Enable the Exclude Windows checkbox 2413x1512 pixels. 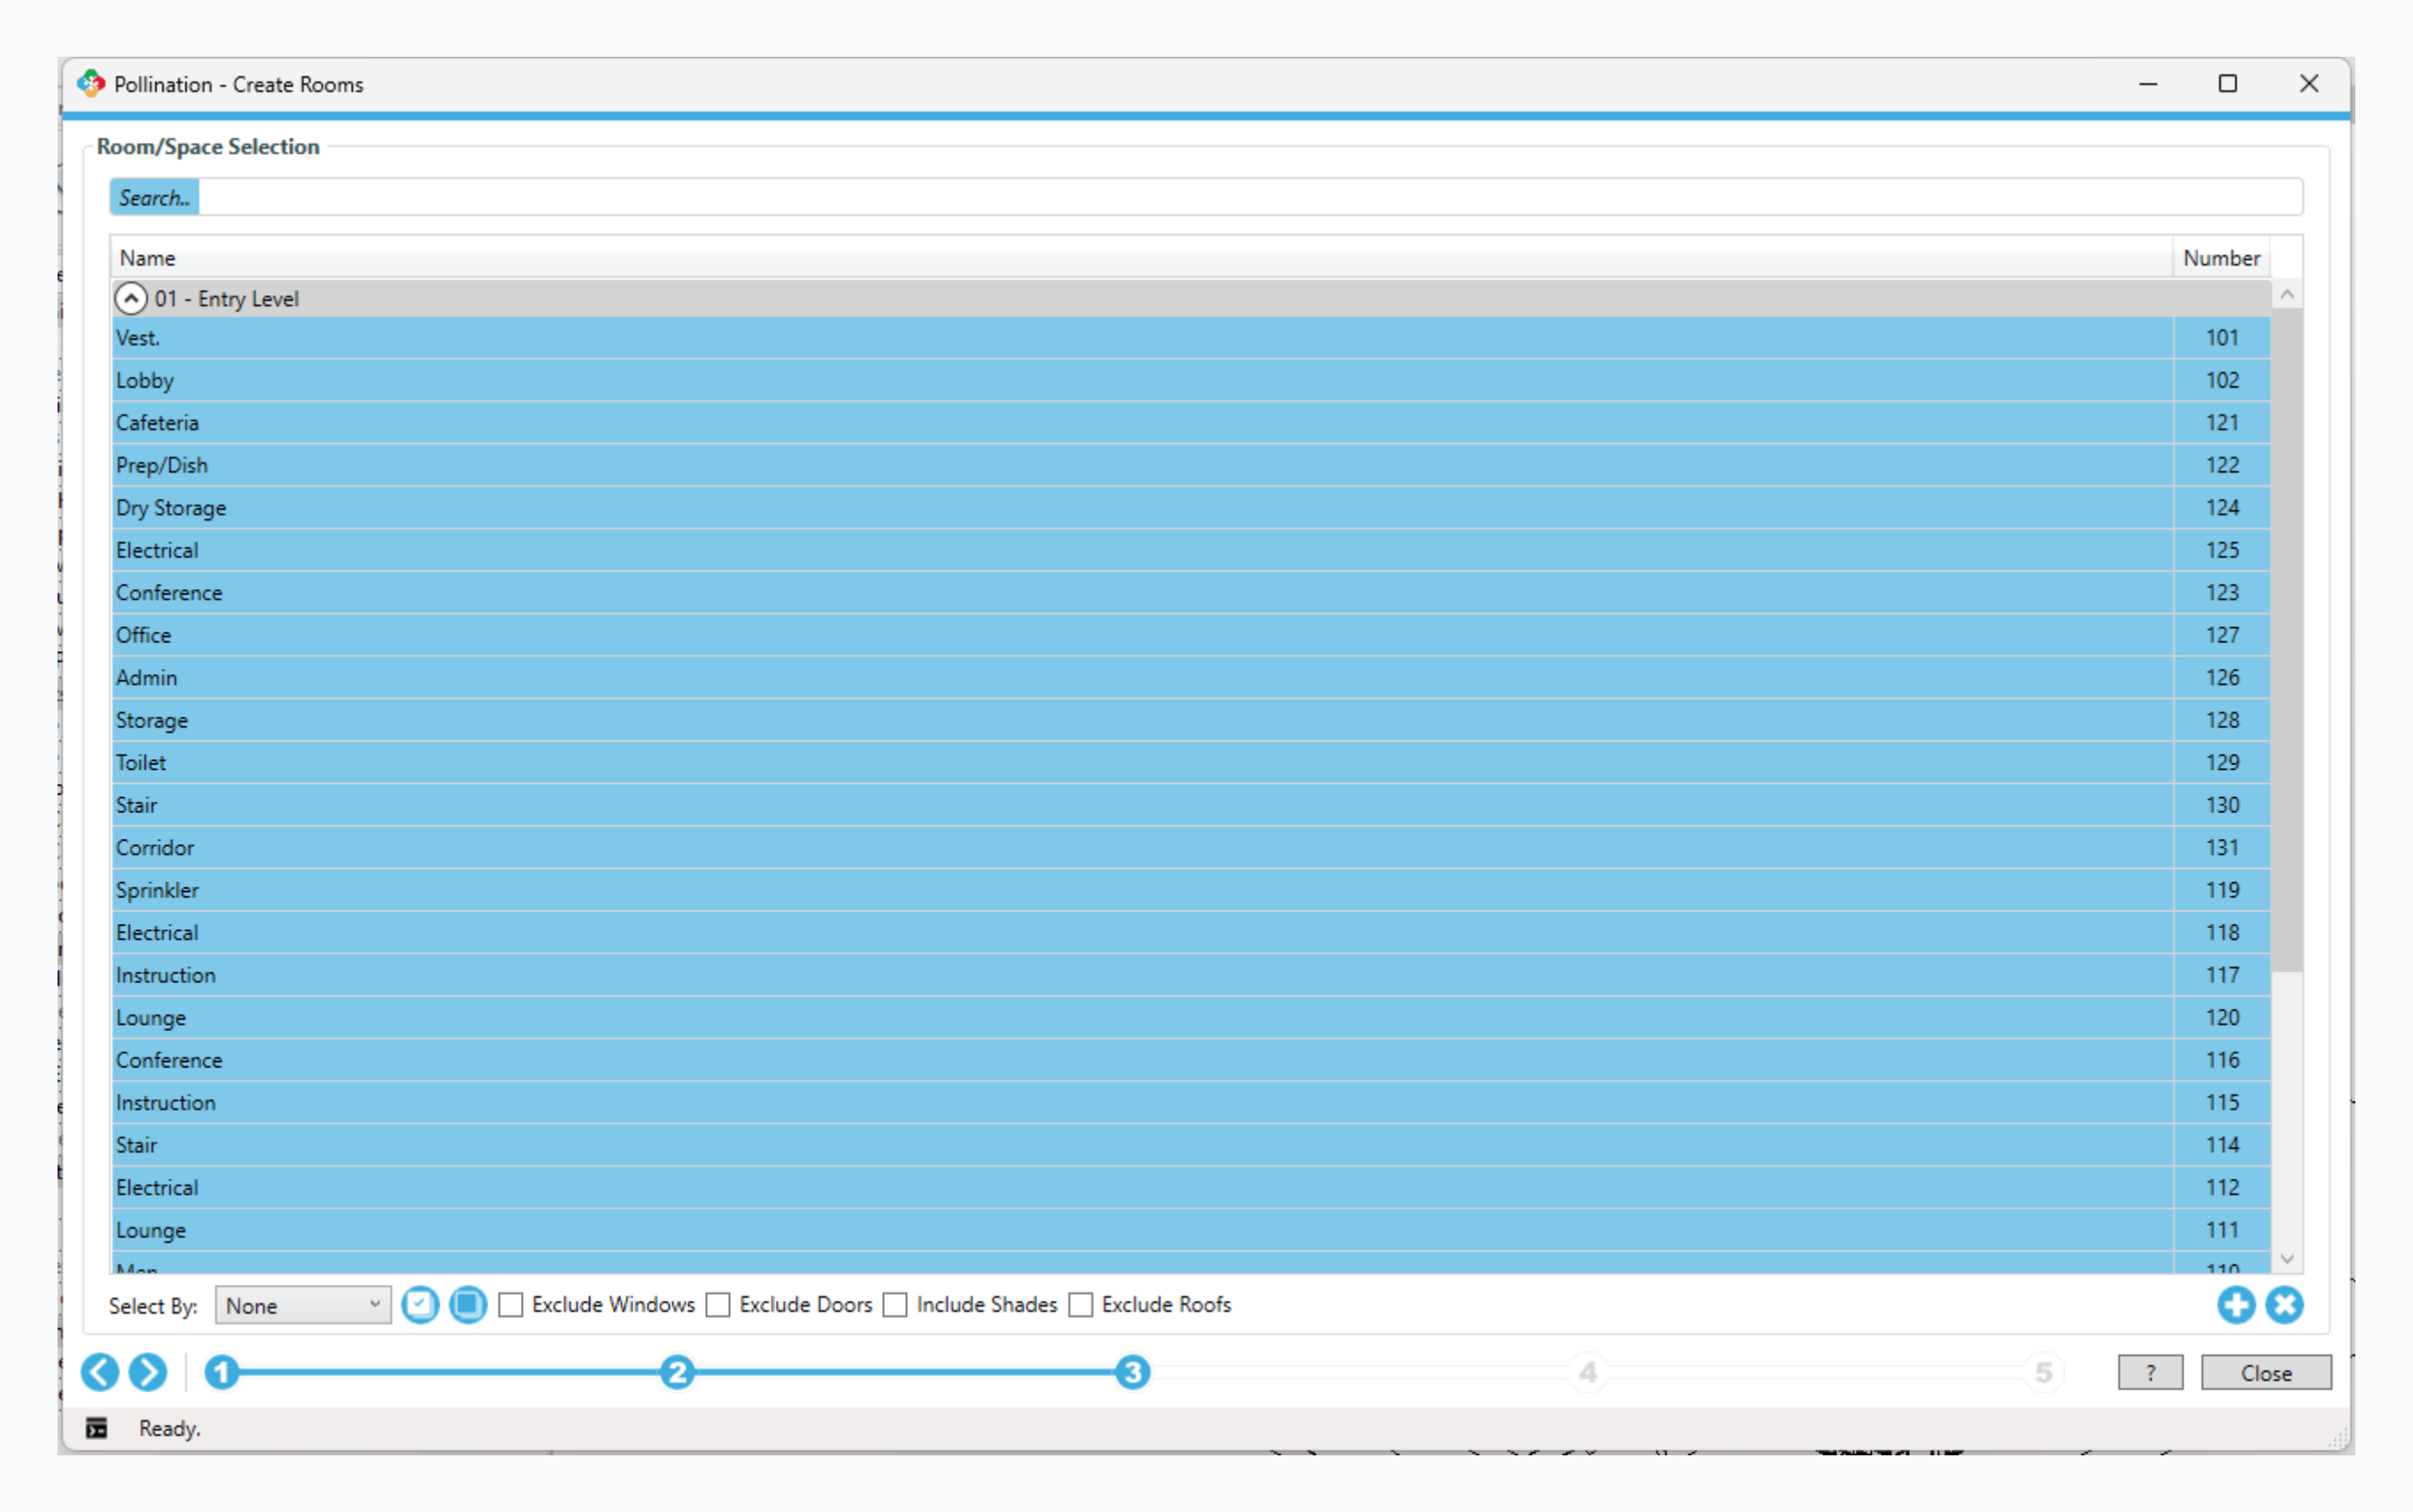[511, 1305]
